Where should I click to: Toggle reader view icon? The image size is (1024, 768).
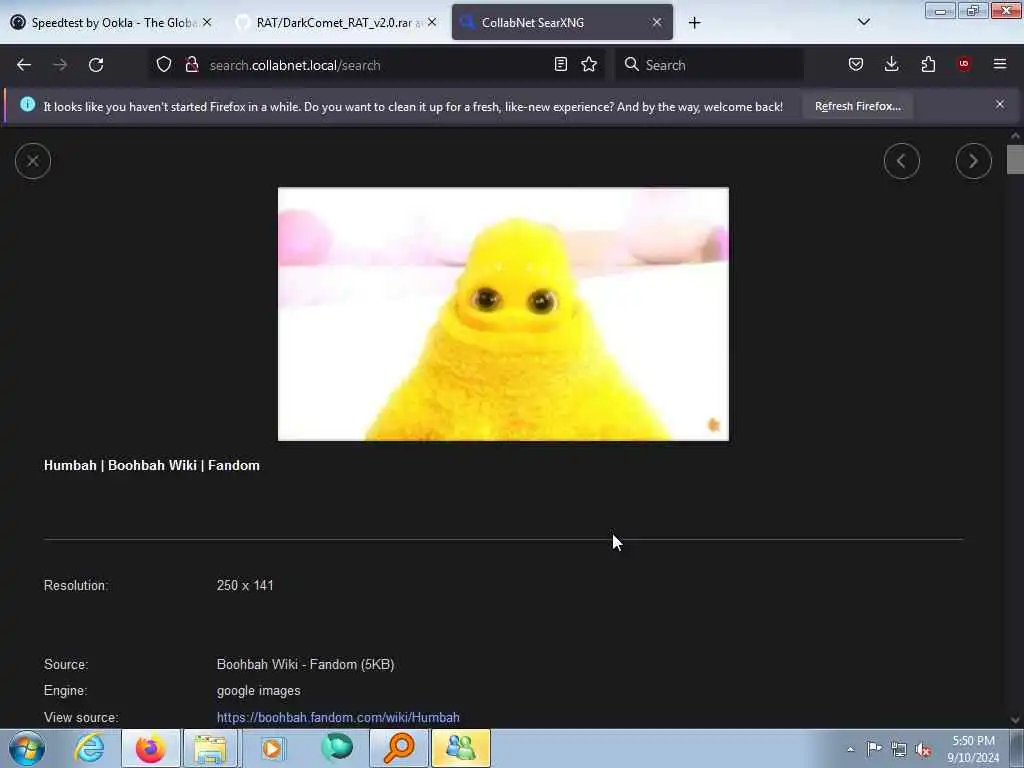560,64
